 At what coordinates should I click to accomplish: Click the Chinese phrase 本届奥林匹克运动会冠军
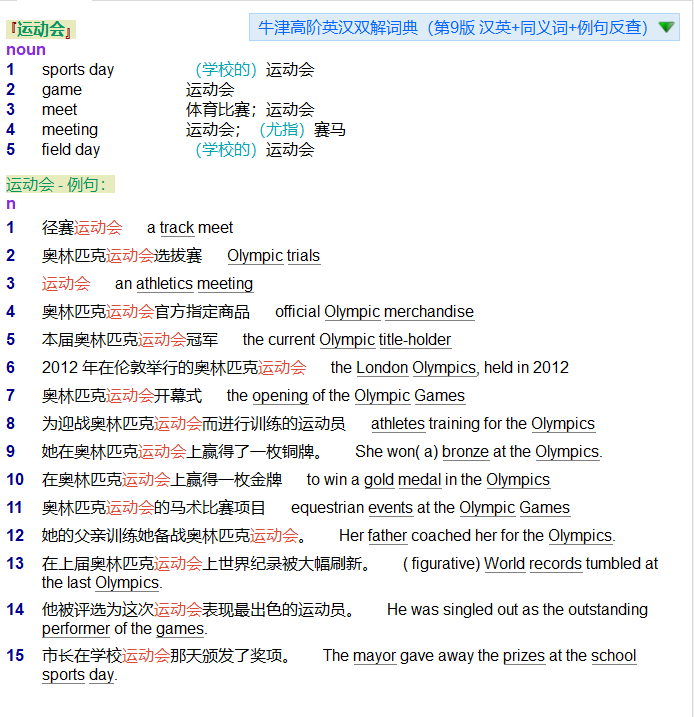(x=130, y=339)
